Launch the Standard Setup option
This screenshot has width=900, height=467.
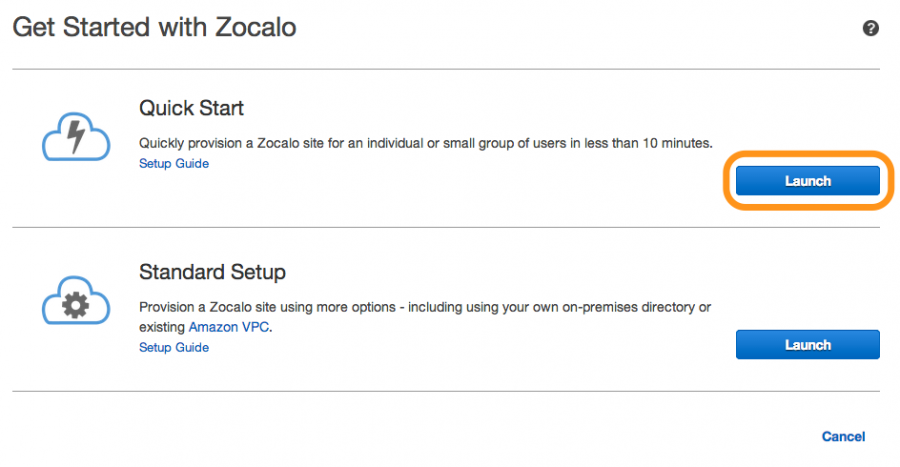pos(808,345)
